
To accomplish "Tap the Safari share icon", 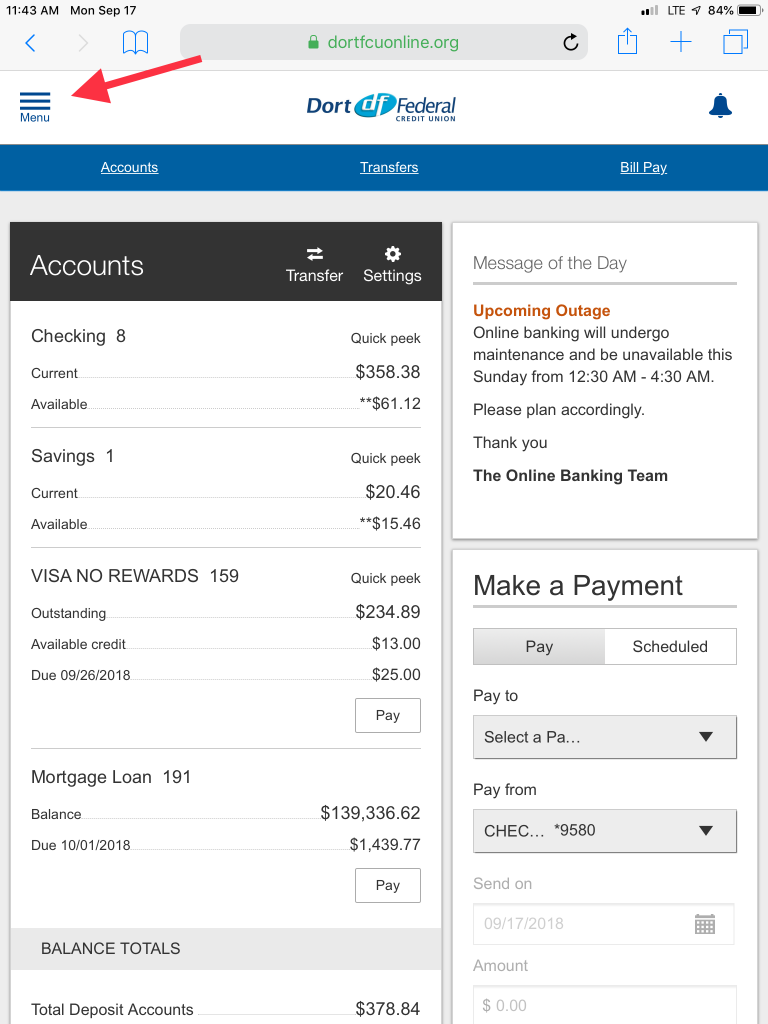I will 627,42.
